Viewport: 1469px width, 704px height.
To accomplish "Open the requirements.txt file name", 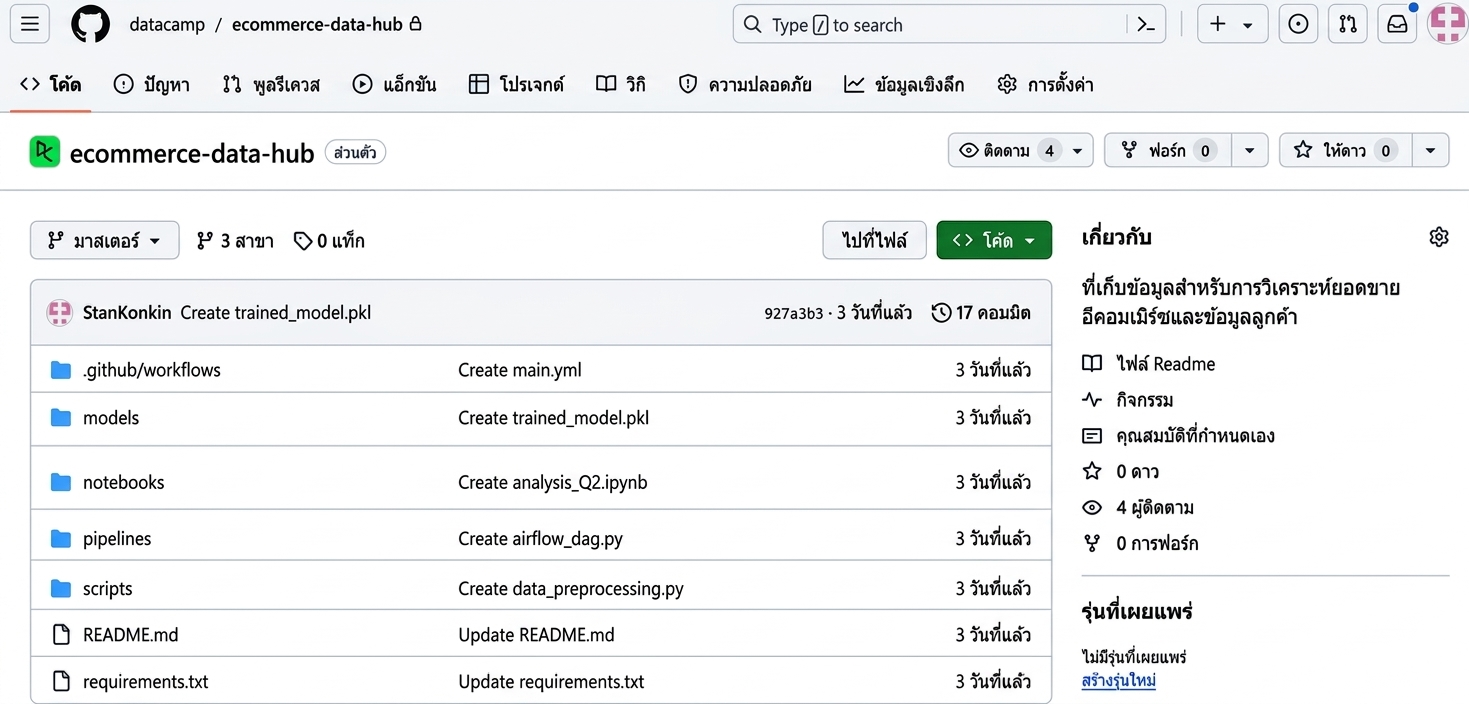I will pos(145,682).
